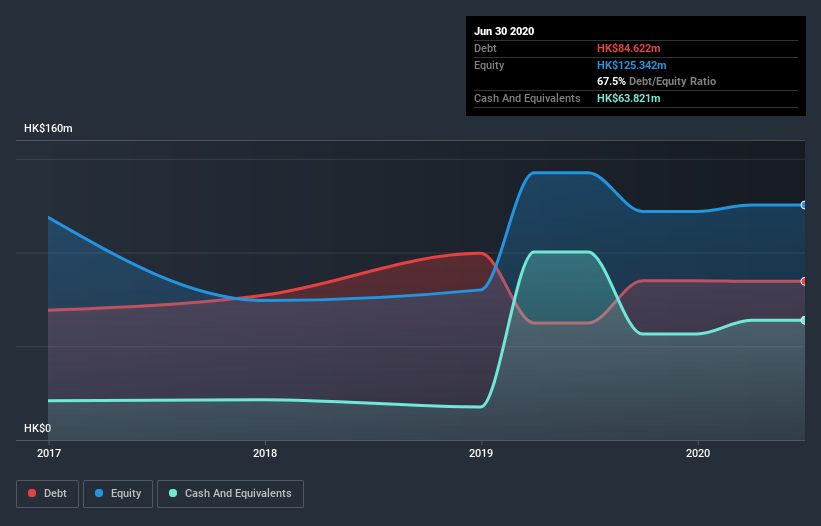Click the red Debt endpoint marker

click(x=804, y=282)
